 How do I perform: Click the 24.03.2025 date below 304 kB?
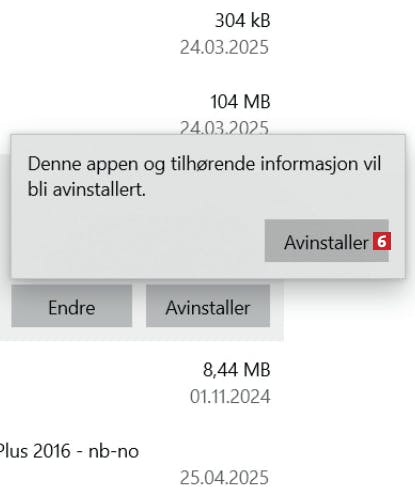224,47
